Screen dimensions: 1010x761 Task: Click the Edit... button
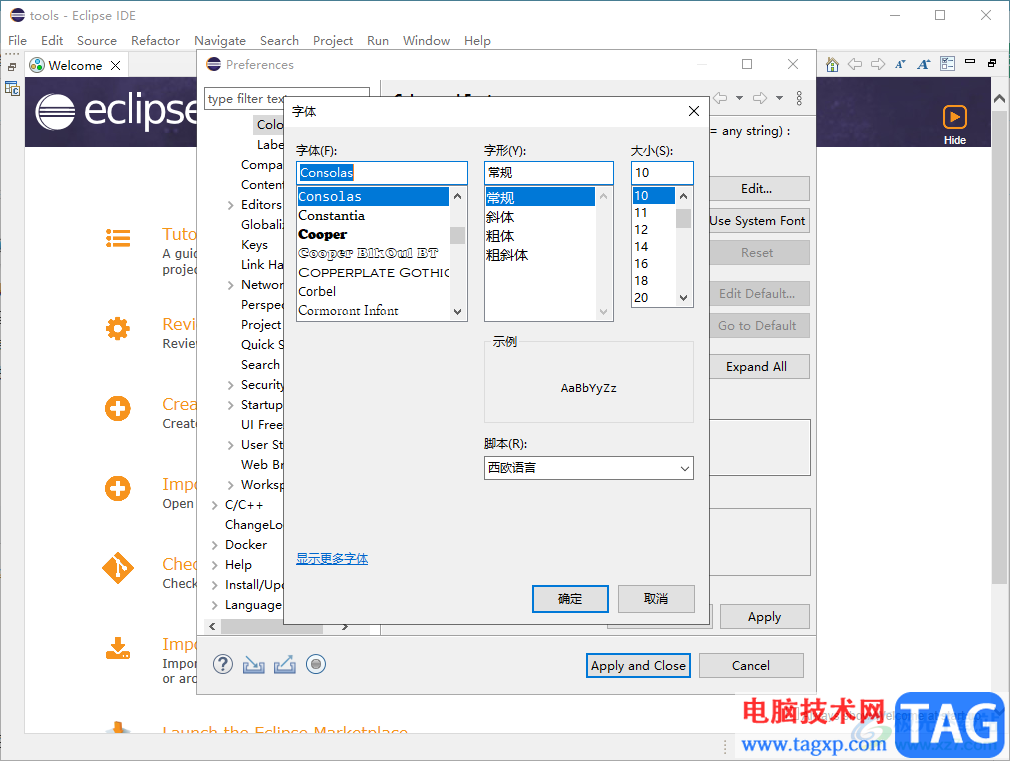pyautogui.click(x=758, y=189)
